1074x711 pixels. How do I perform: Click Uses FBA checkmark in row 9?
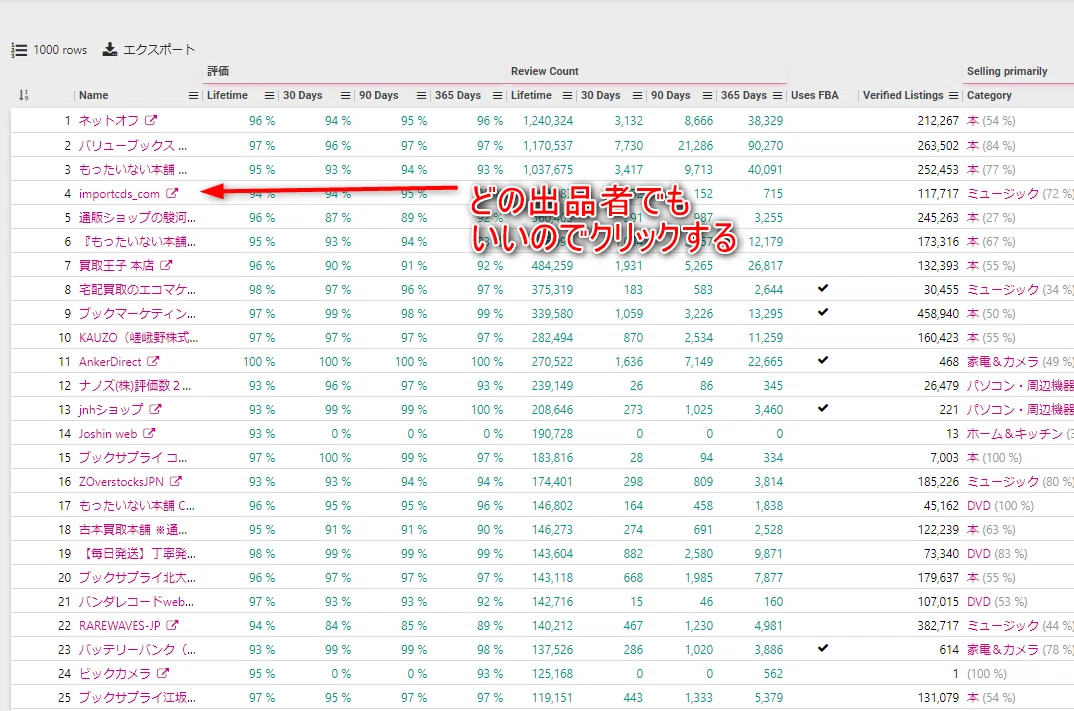pyautogui.click(x=823, y=312)
